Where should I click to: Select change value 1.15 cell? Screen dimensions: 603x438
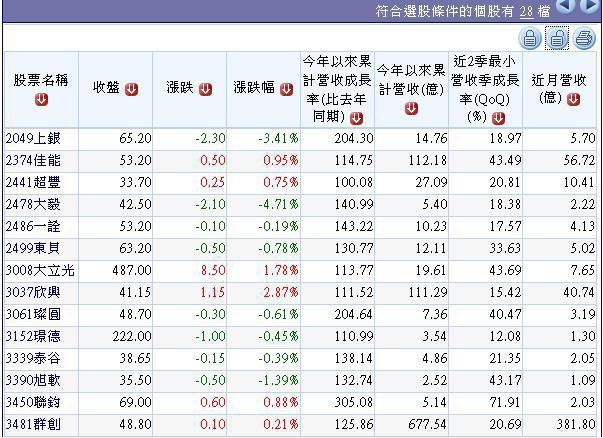pyautogui.click(x=190, y=292)
